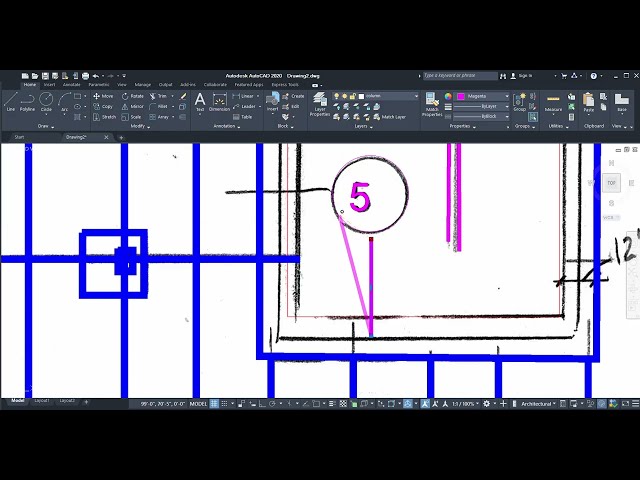The width and height of the screenshot is (640, 480).
Task: Click the Plot printer icon
Action: click(85, 76)
